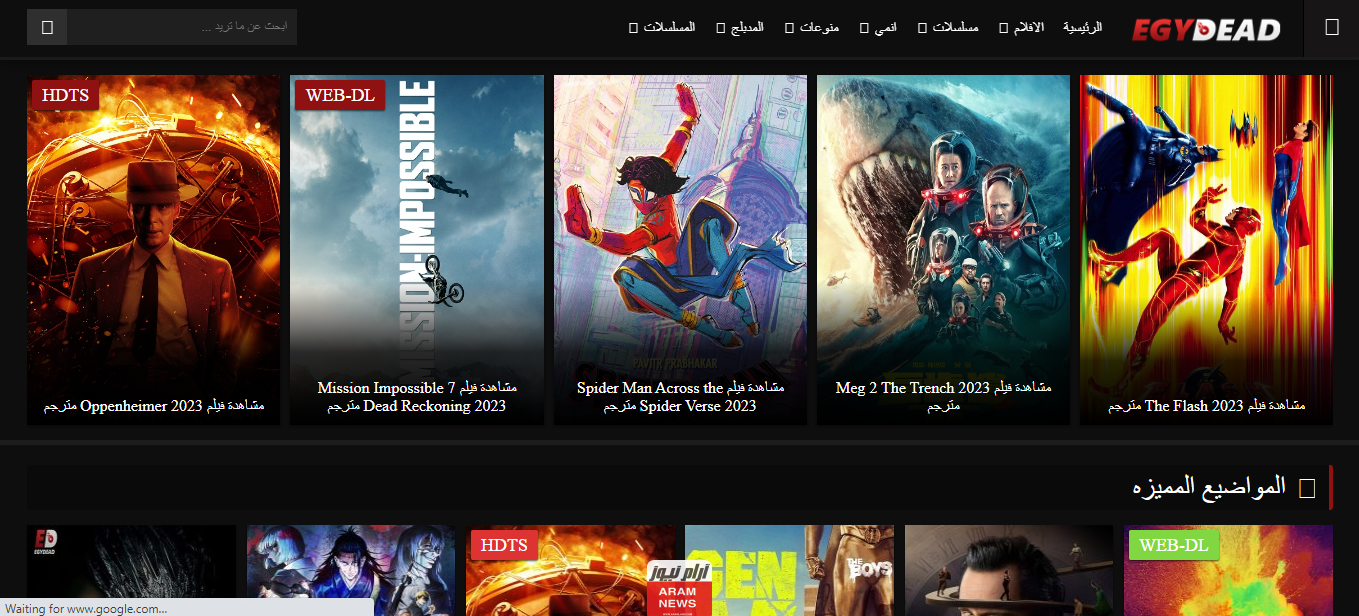Open the Oppenheimer 2023 title link

(x=154, y=406)
